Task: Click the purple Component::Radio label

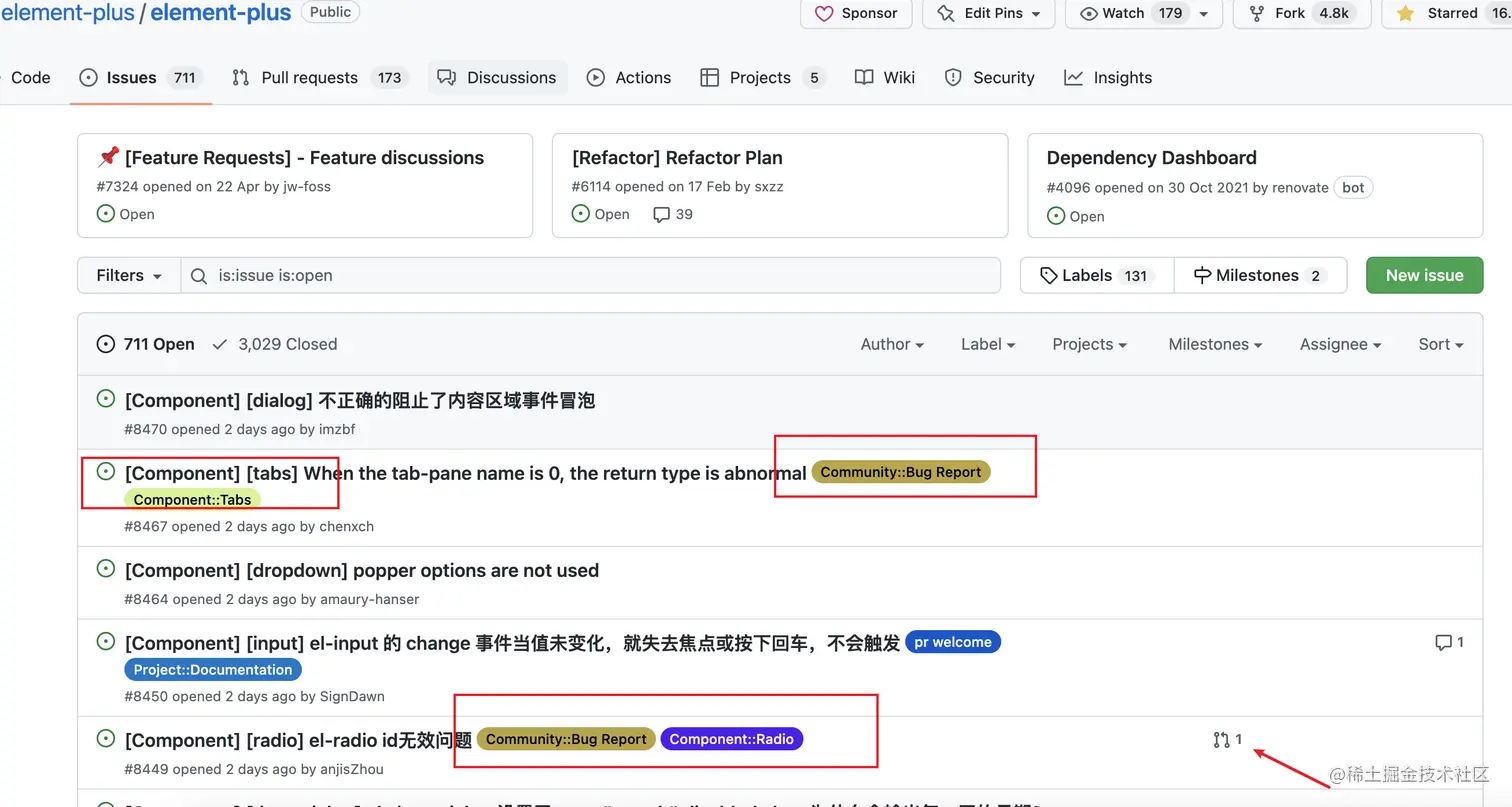Action: pos(732,739)
